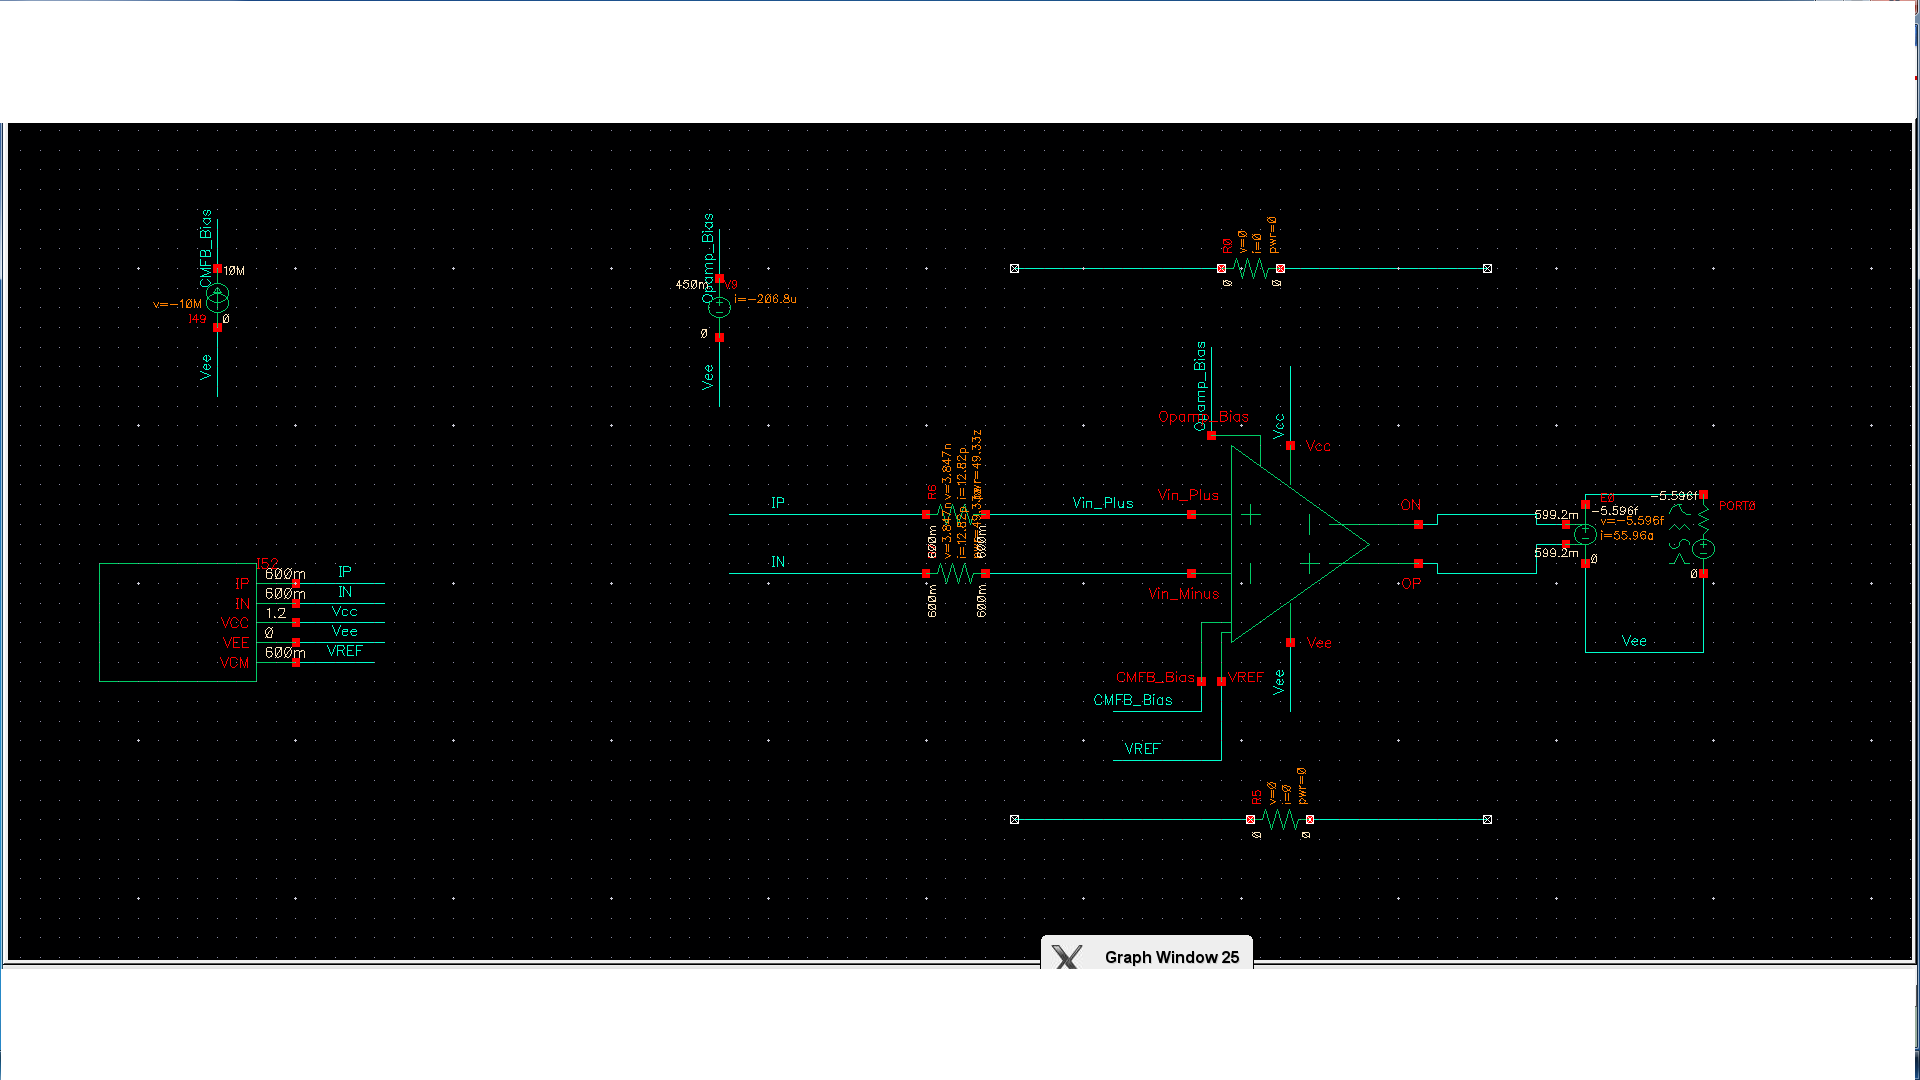1920x1080 pixels.
Task: Click the R0 resistor at top
Action: [1250, 268]
